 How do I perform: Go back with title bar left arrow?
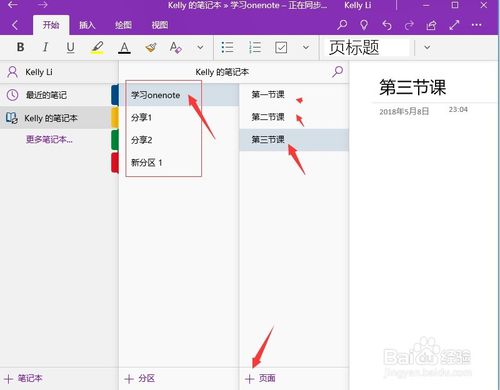13,5
